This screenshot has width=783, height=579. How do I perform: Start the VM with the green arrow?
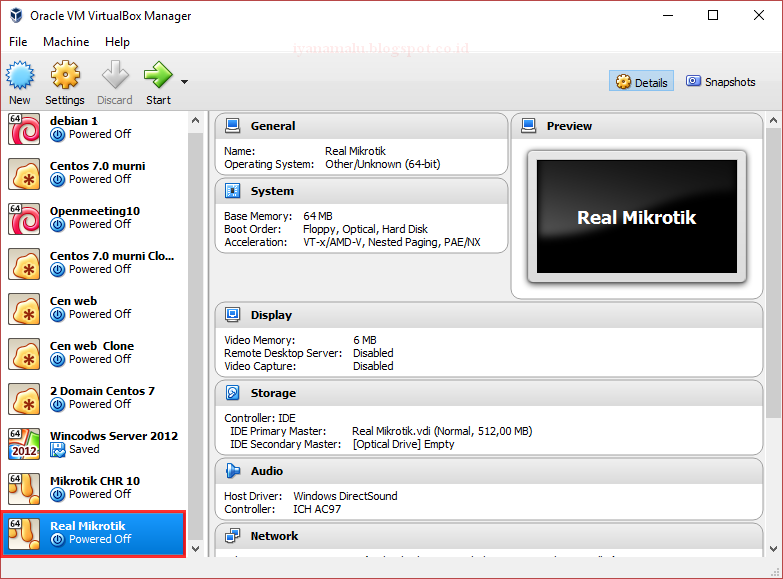point(158,75)
